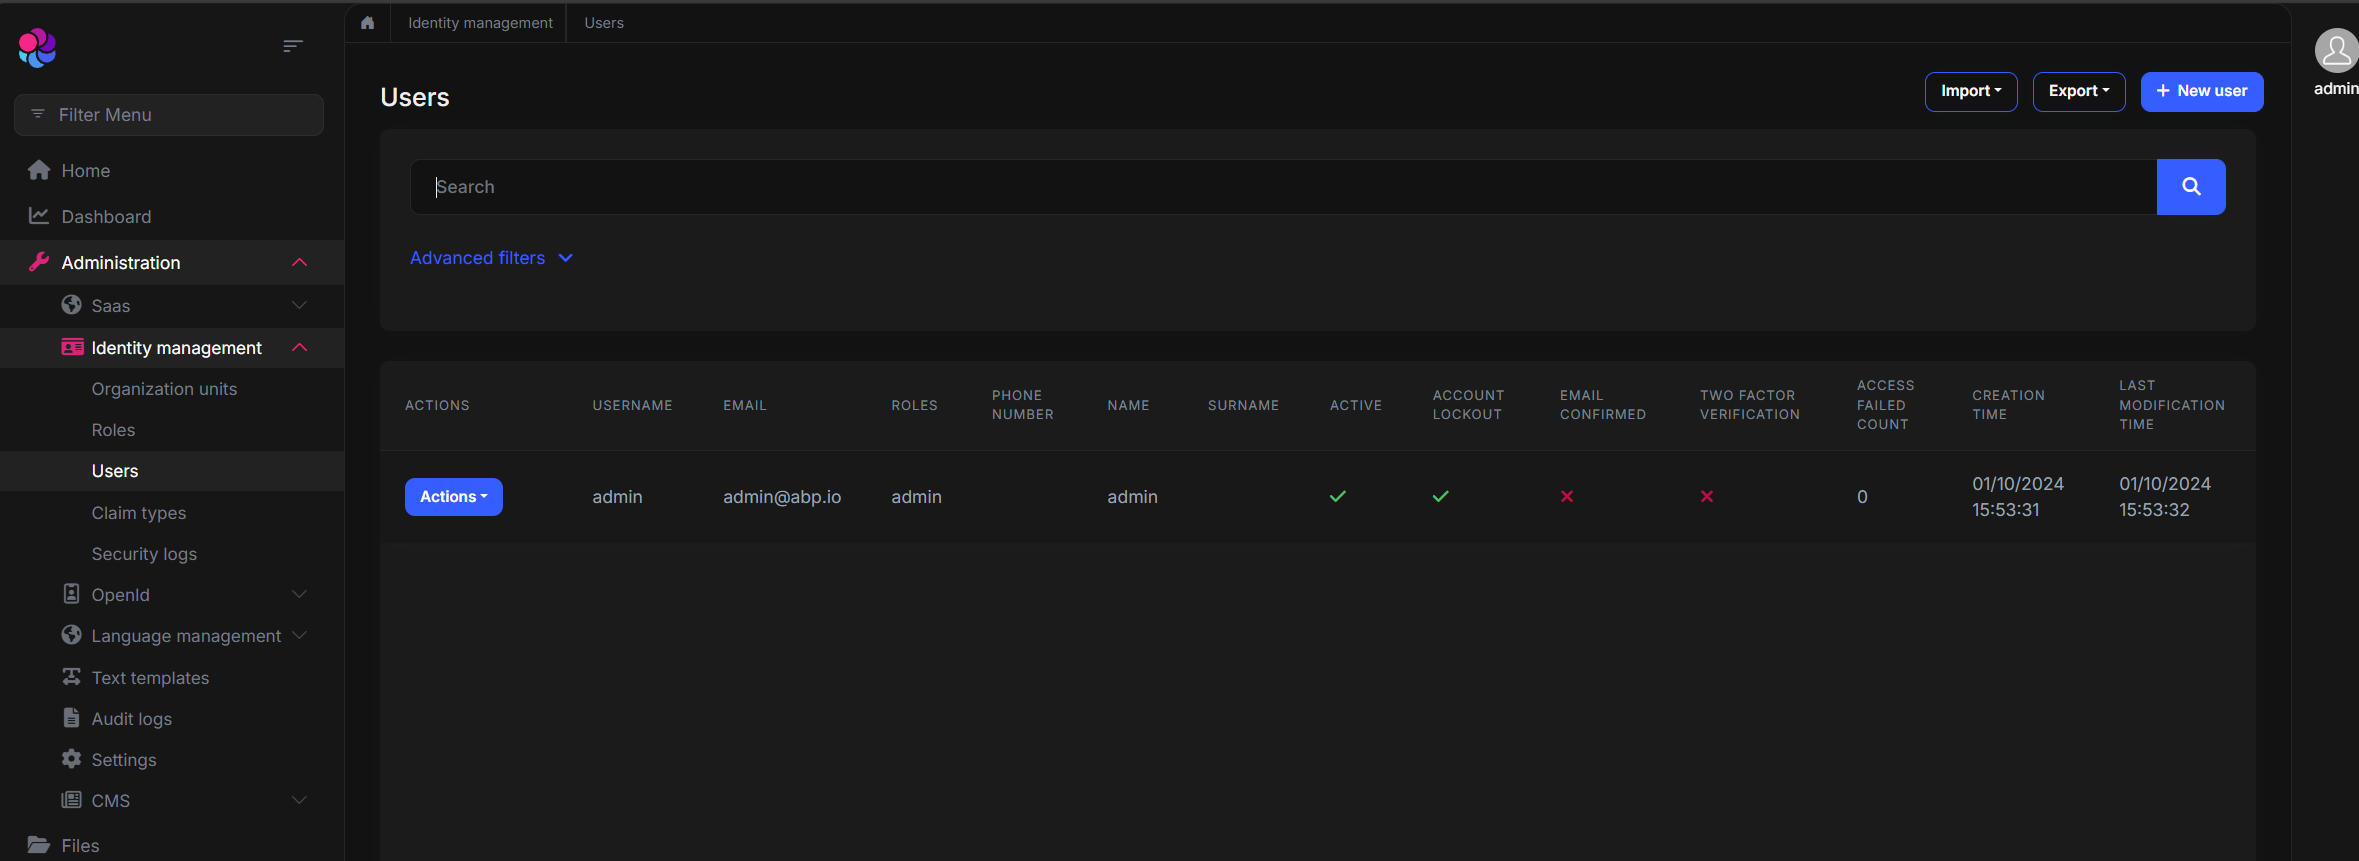Click the admin user avatar icon
2359x861 pixels.
tap(2335, 51)
